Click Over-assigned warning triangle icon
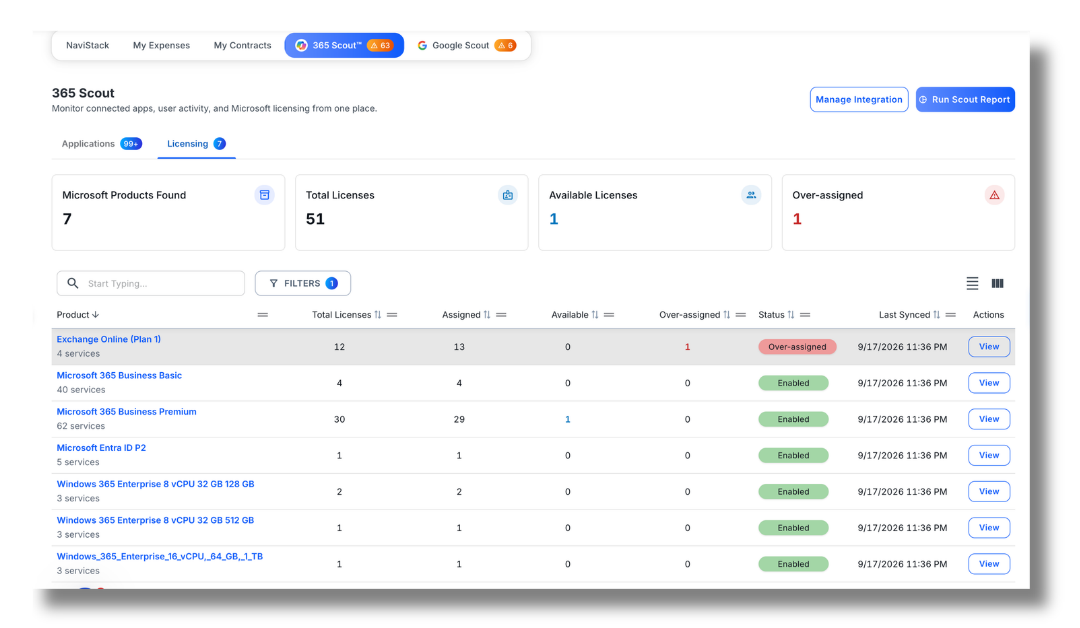The width and height of the screenshot is (1080, 628). tap(994, 195)
